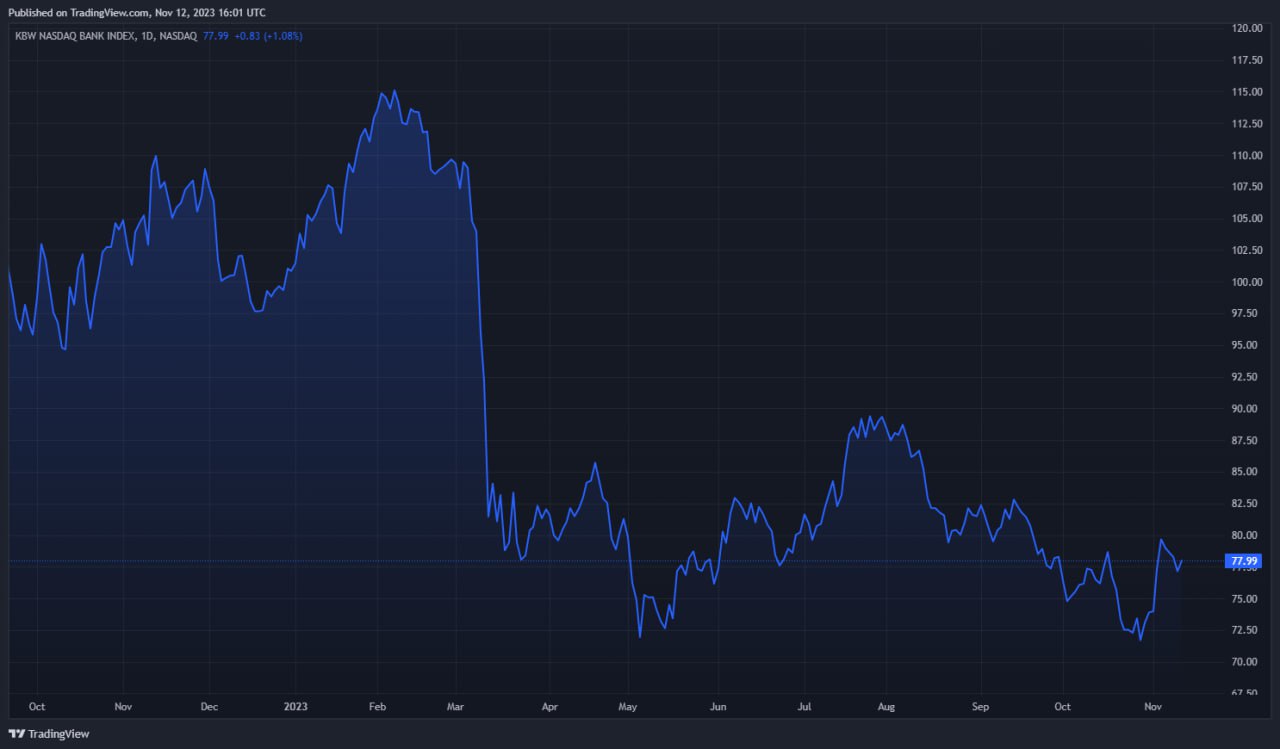Select the 100.00 level on the price scale

[1246, 282]
